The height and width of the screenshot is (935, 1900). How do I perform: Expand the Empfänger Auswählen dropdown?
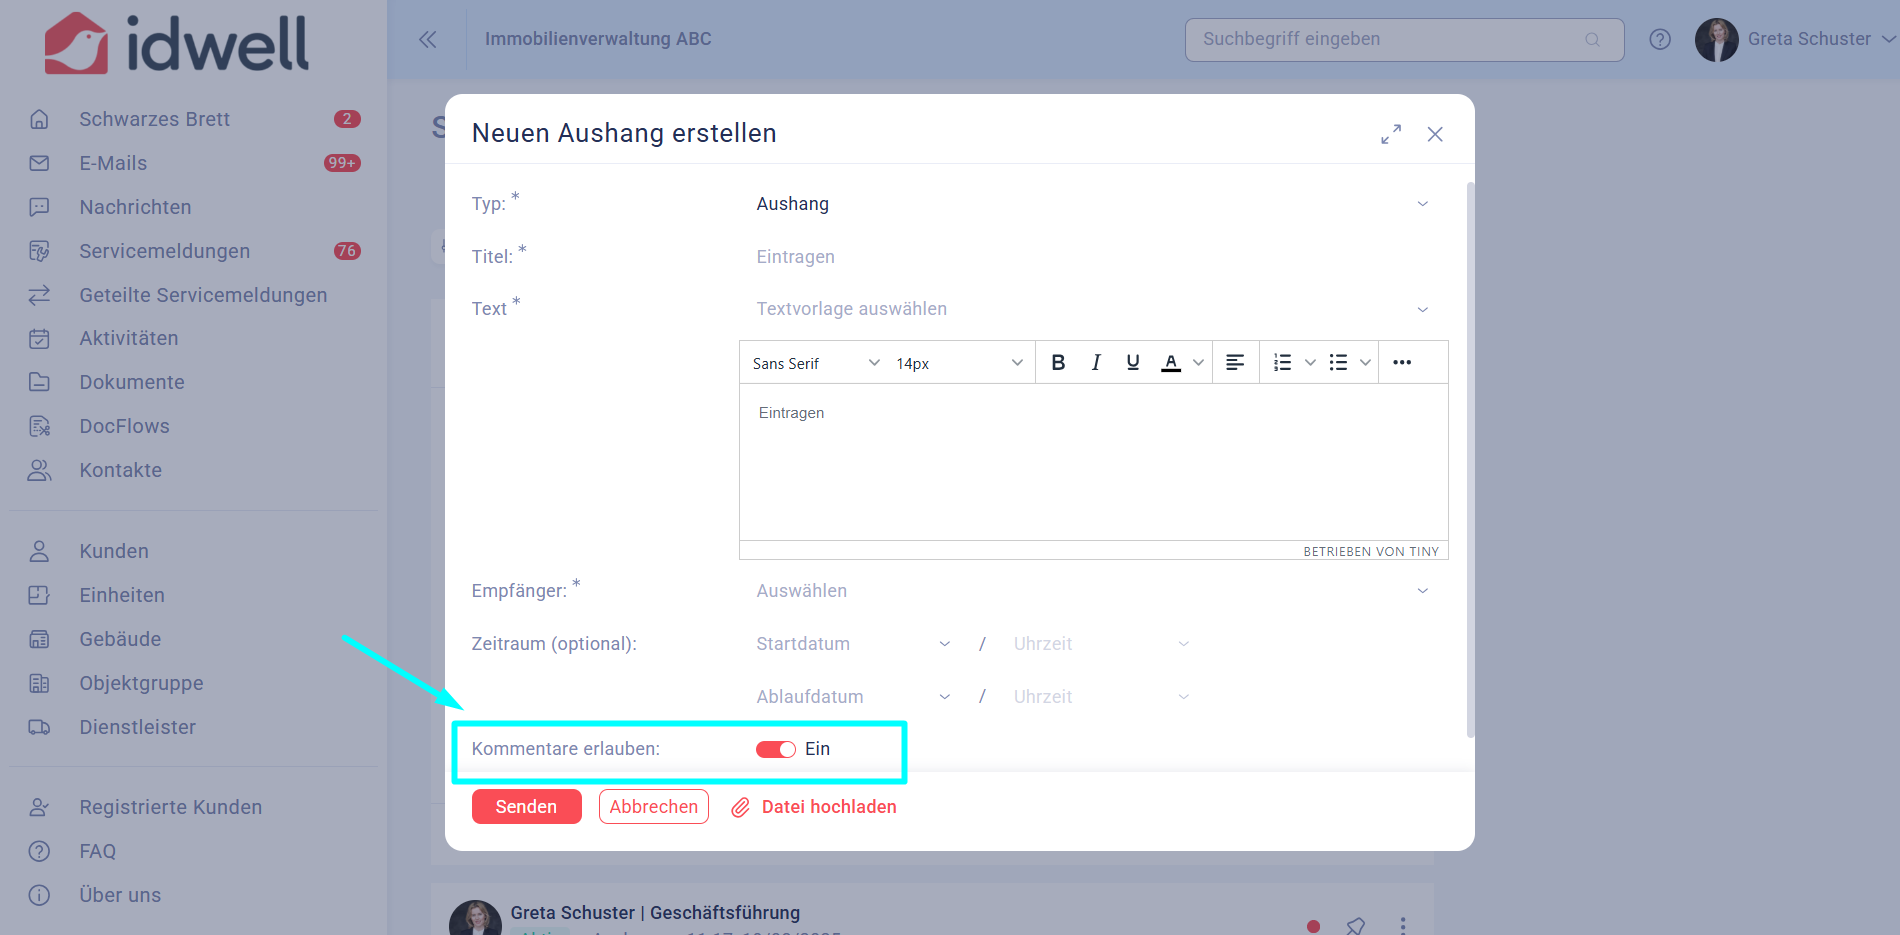[x=1092, y=591]
